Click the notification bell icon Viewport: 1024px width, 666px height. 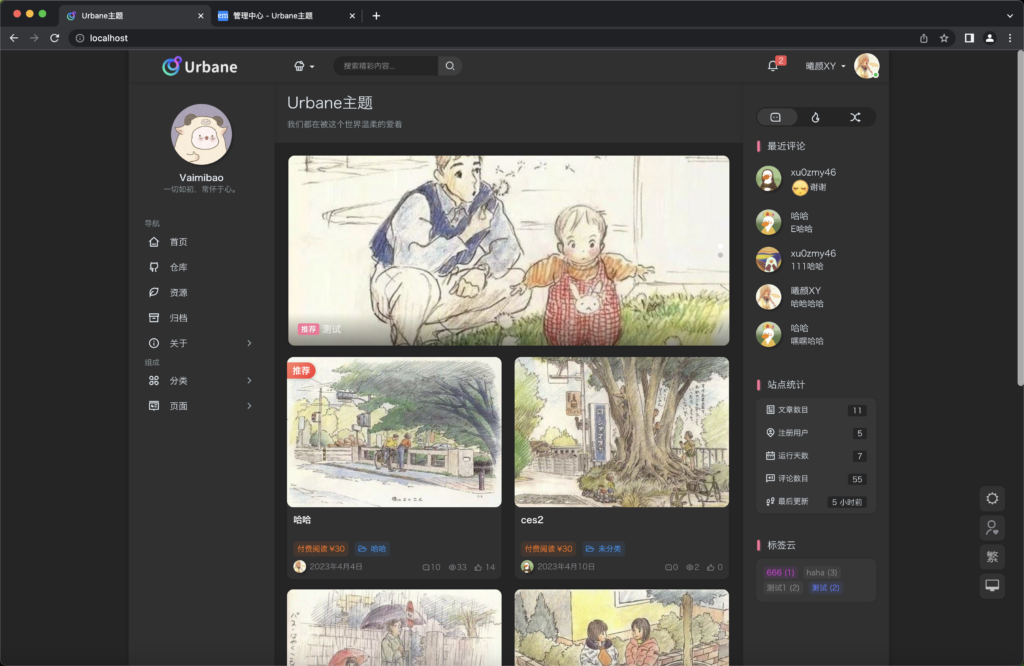(772, 66)
